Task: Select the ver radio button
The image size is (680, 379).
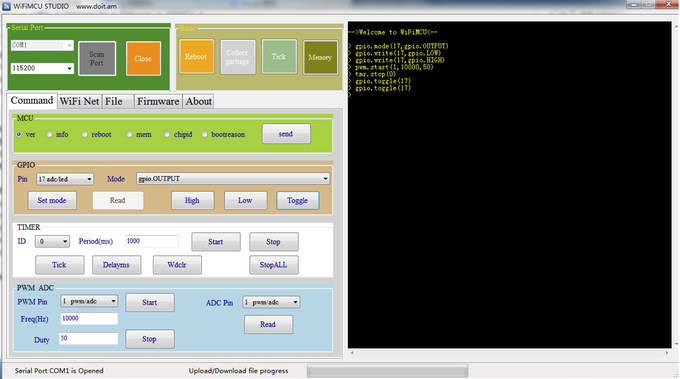Action: pyautogui.click(x=19, y=134)
